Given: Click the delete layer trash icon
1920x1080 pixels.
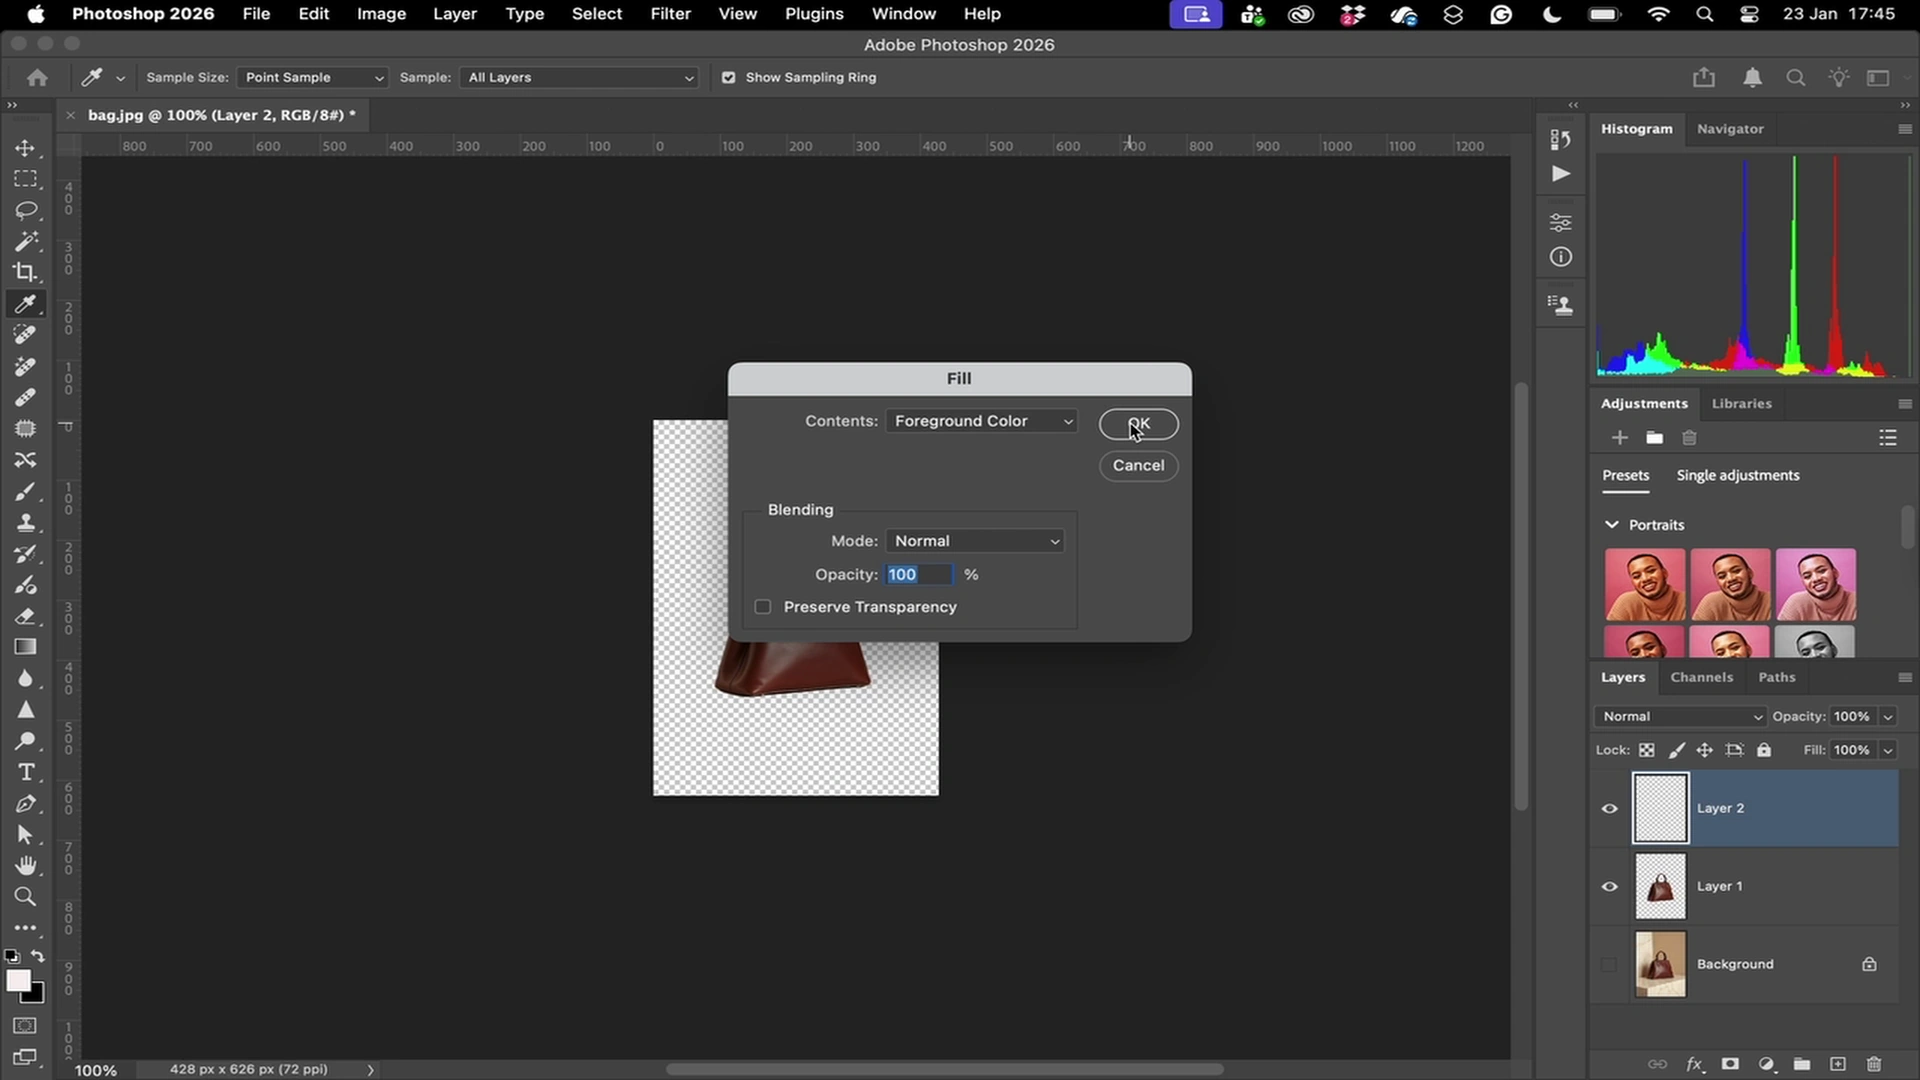Looking at the screenshot, I should 1874,1064.
